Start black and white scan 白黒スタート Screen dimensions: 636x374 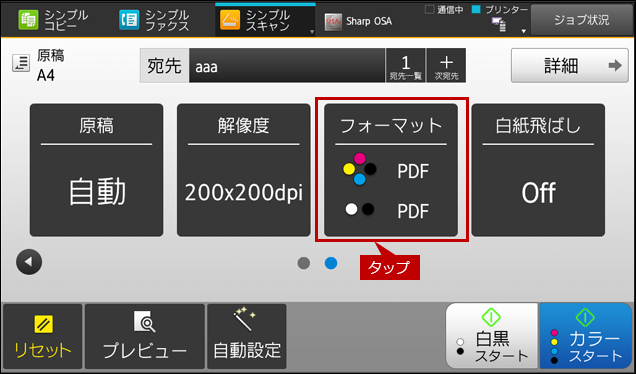click(492, 336)
